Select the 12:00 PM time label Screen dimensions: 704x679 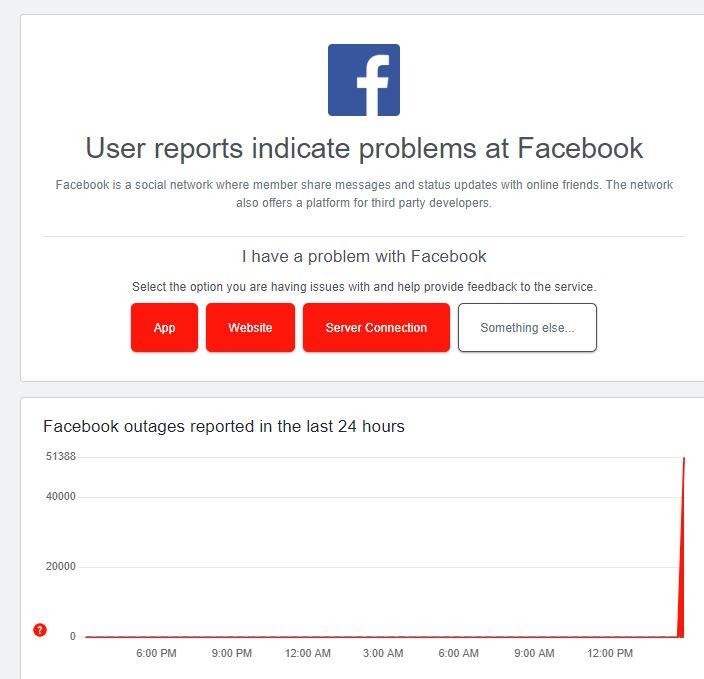pyautogui.click(x=610, y=654)
